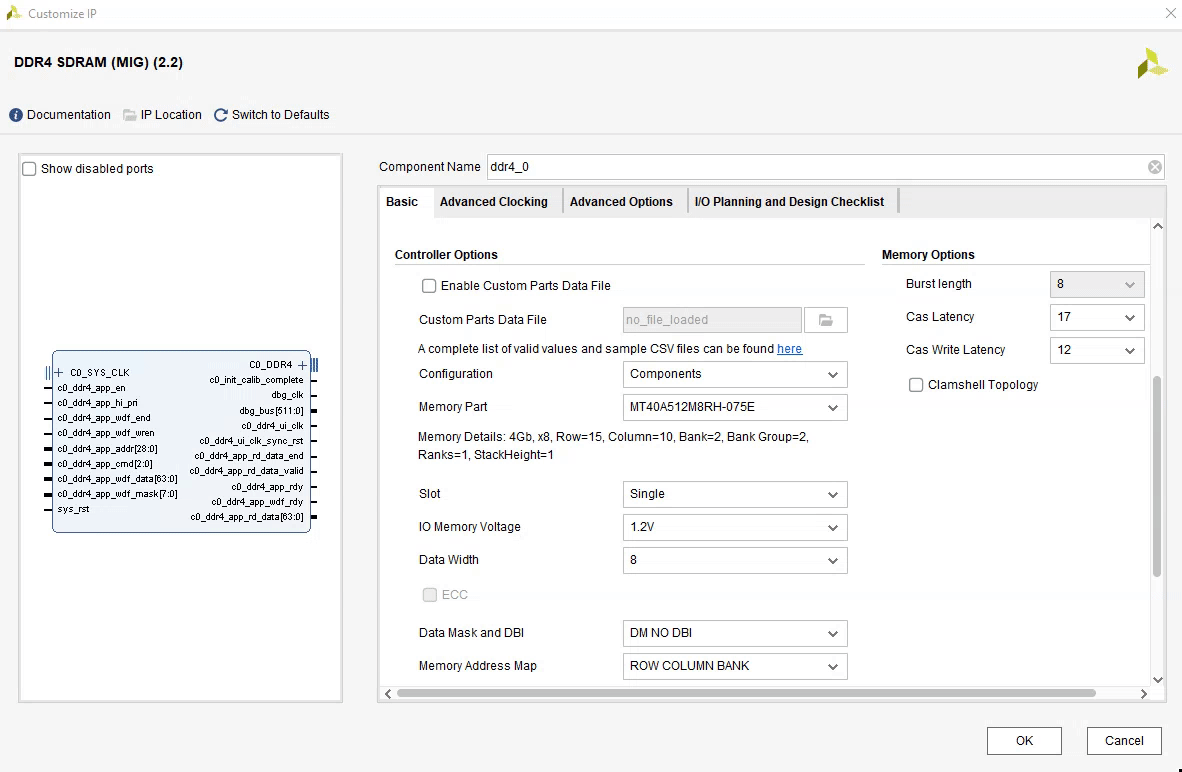Click the IP Location folder icon
Screen dimensions: 1182x772
pos(130,115)
